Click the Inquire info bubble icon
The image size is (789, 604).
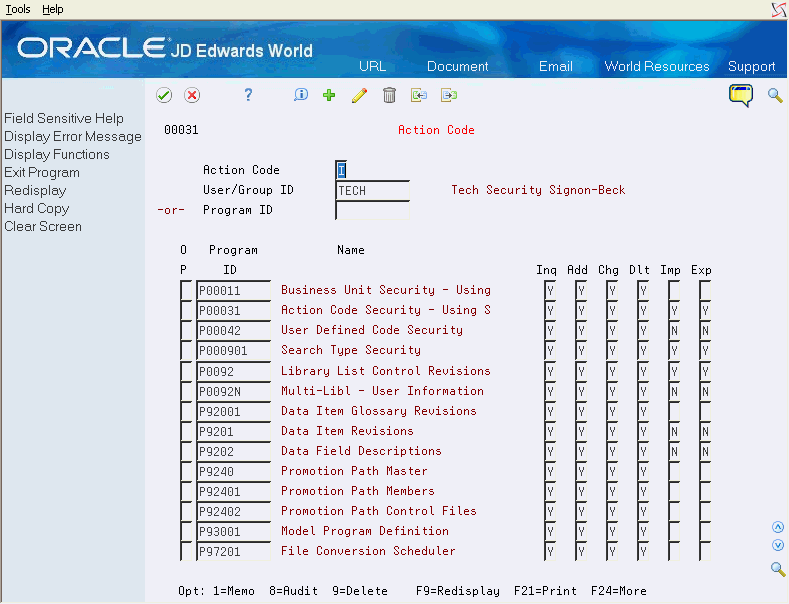(x=300, y=95)
